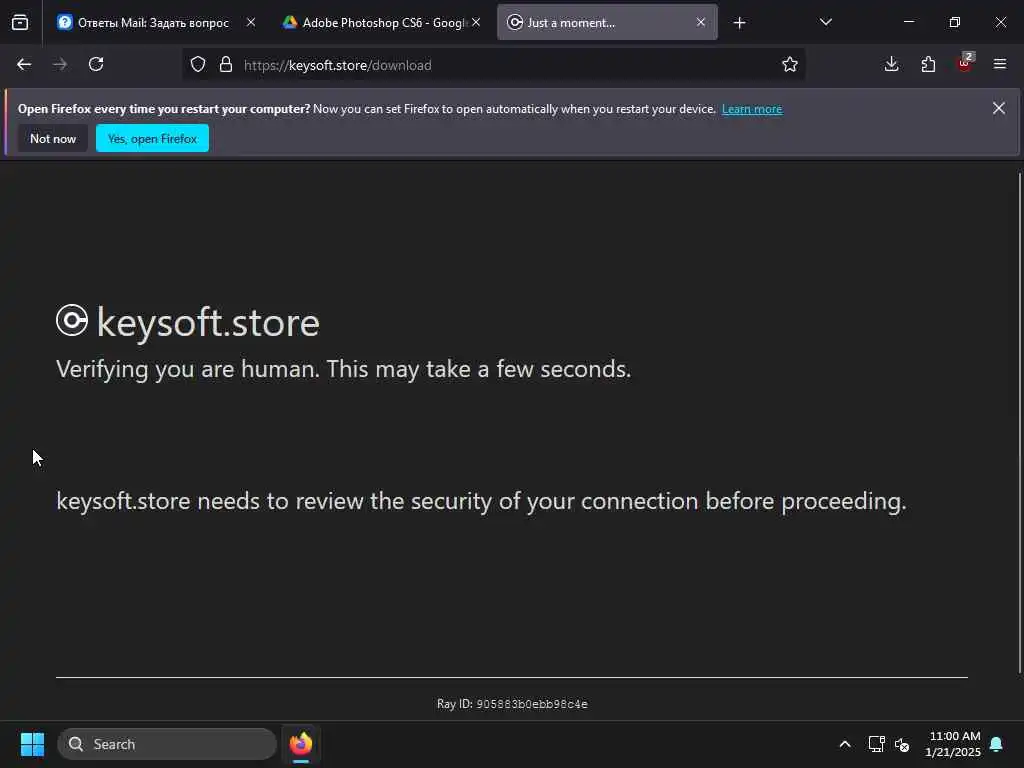This screenshot has width=1024, height=768.
Task: Click Firefox icon in taskbar
Action: point(300,744)
